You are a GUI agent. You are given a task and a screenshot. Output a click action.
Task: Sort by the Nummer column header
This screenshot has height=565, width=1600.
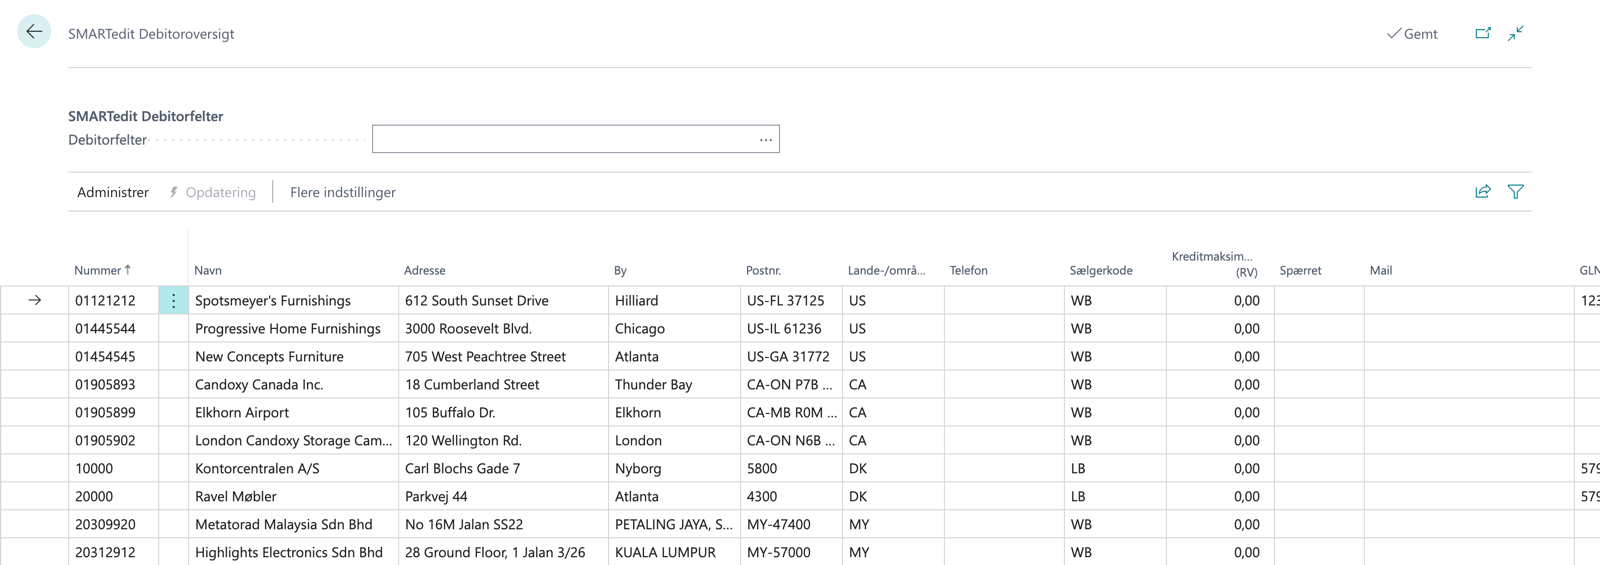pyautogui.click(x=98, y=270)
